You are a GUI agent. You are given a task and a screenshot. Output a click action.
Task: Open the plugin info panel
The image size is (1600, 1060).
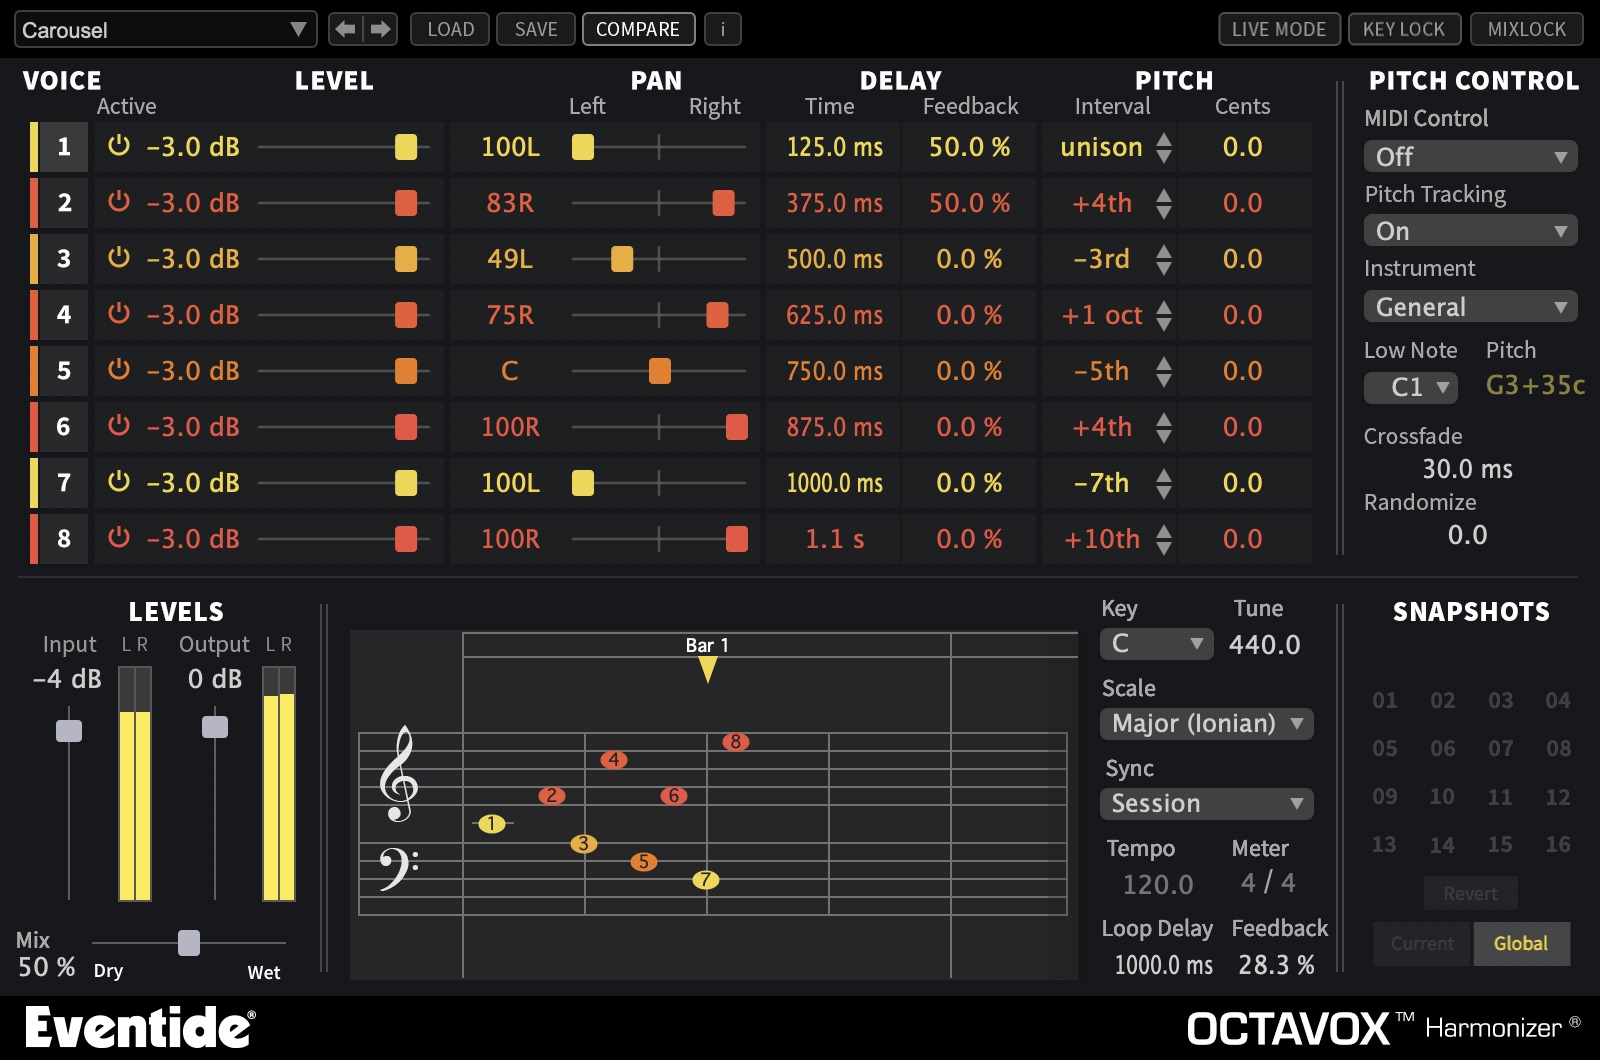tap(723, 29)
